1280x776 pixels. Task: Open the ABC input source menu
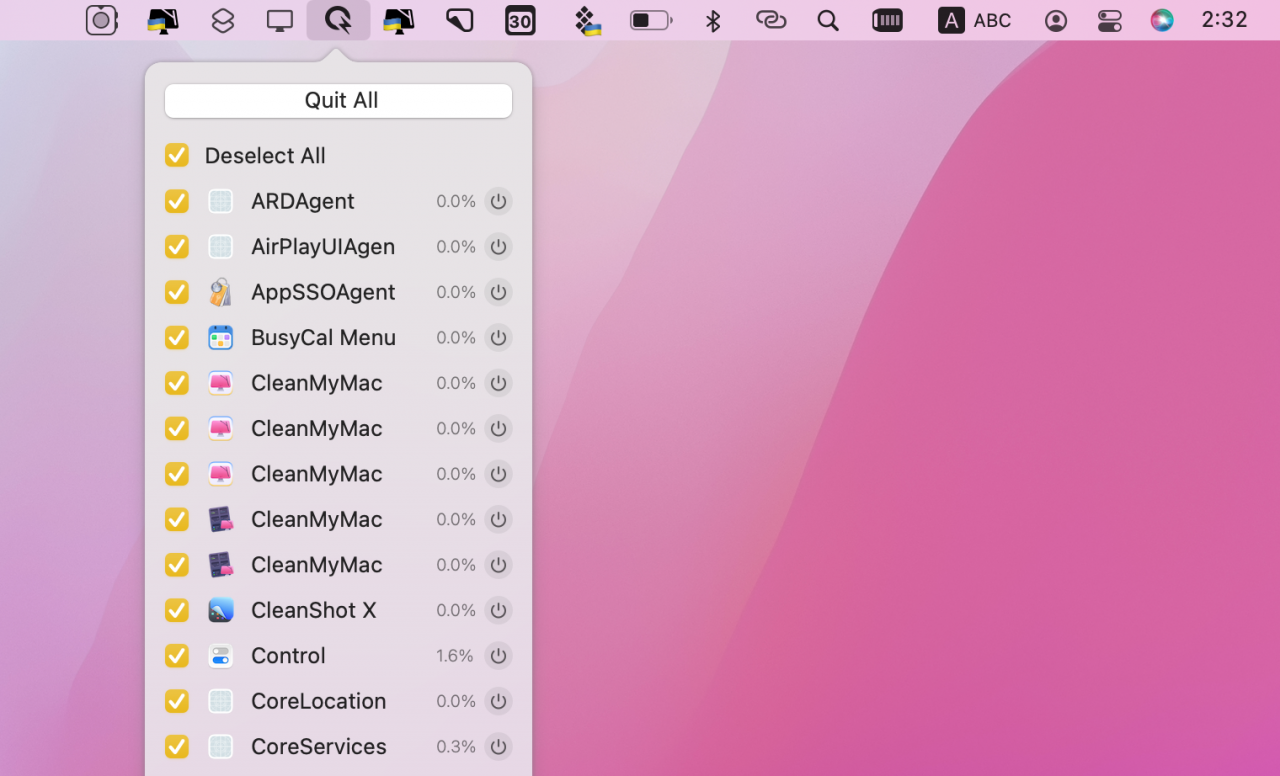coord(975,20)
